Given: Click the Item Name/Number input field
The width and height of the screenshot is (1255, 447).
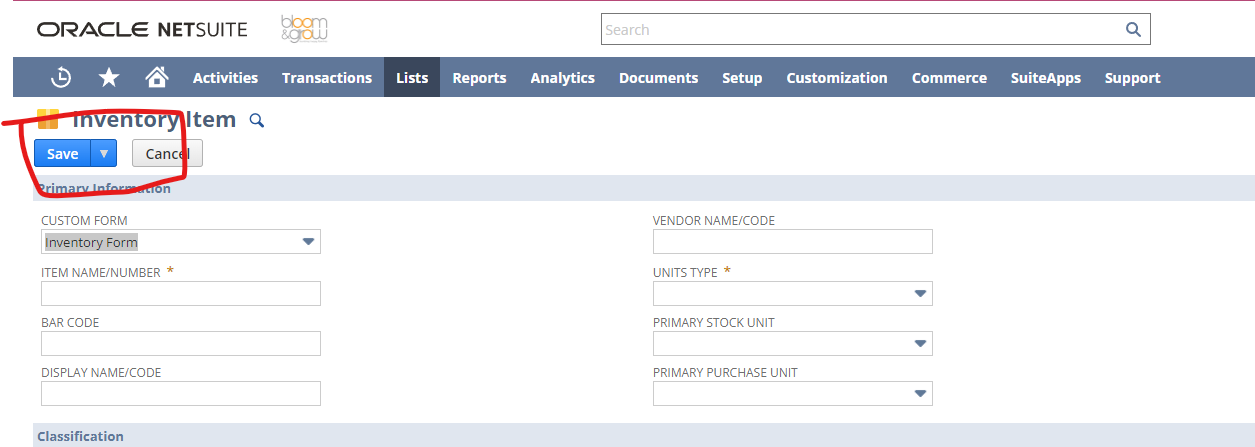Looking at the screenshot, I should [181, 294].
